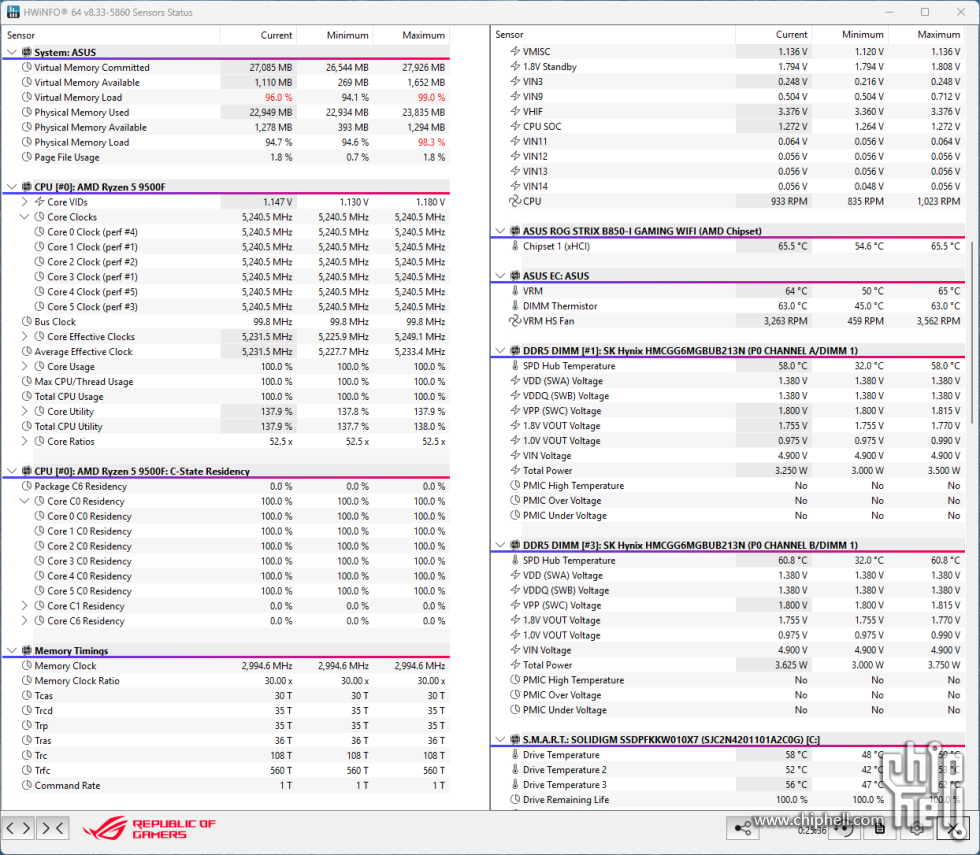Click the shrink sensor panels arrows button
Image resolution: width=980 pixels, height=855 pixels.
click(53, 827)
